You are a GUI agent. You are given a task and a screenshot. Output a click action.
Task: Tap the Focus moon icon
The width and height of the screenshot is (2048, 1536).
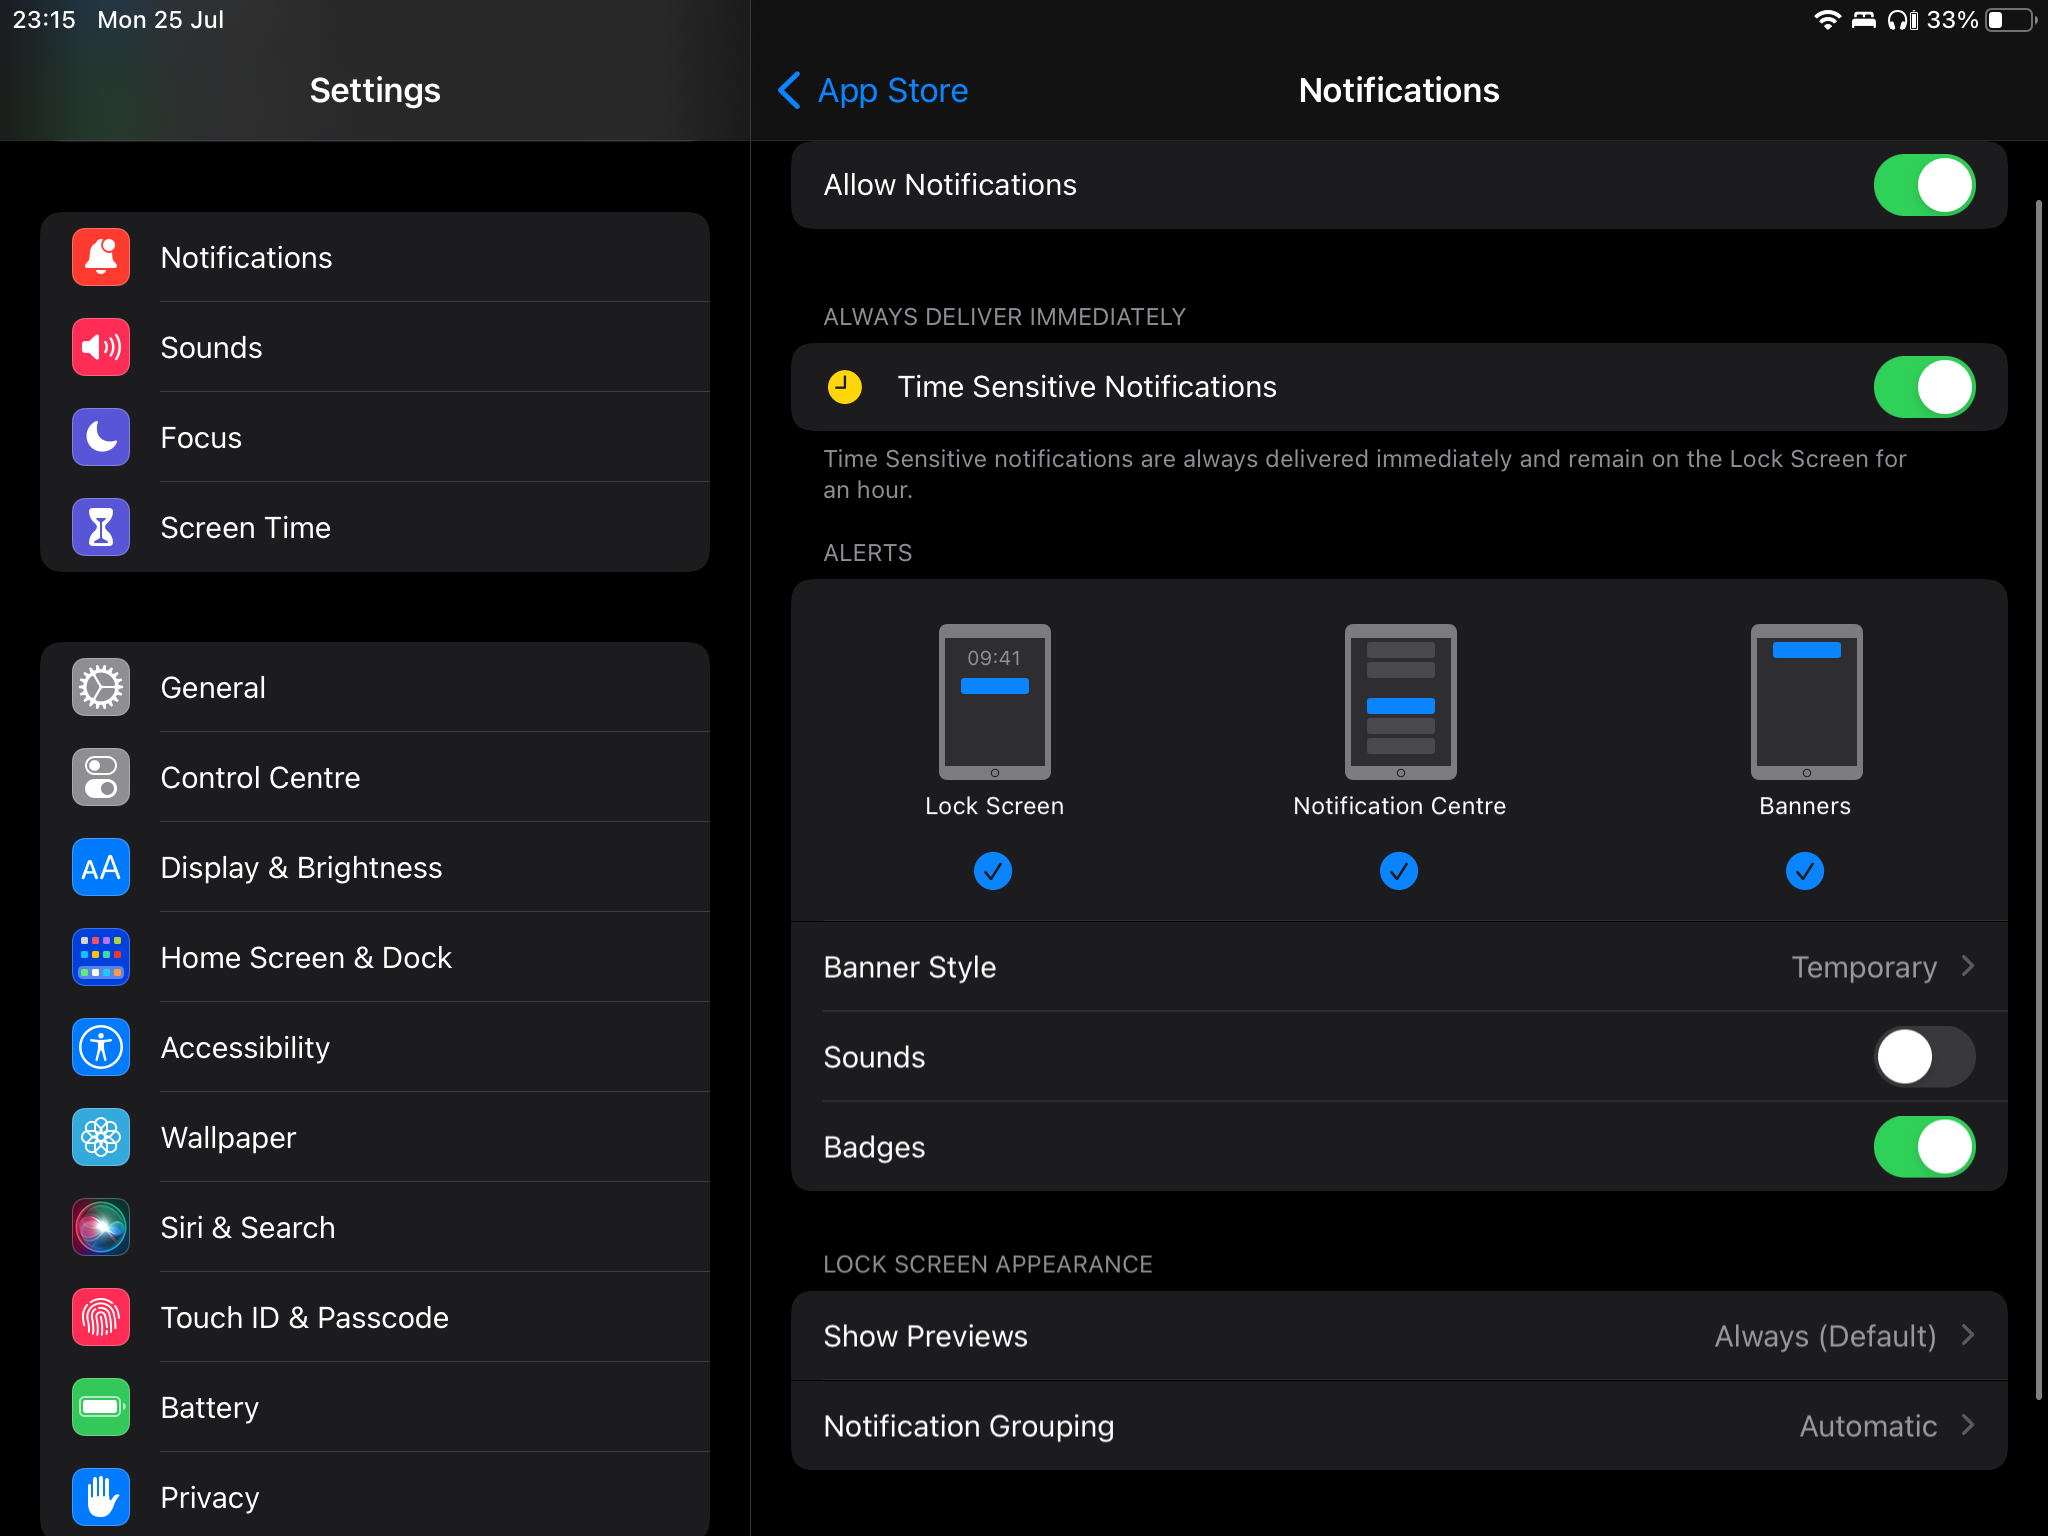pyautogui.click(x=101, y=438)
